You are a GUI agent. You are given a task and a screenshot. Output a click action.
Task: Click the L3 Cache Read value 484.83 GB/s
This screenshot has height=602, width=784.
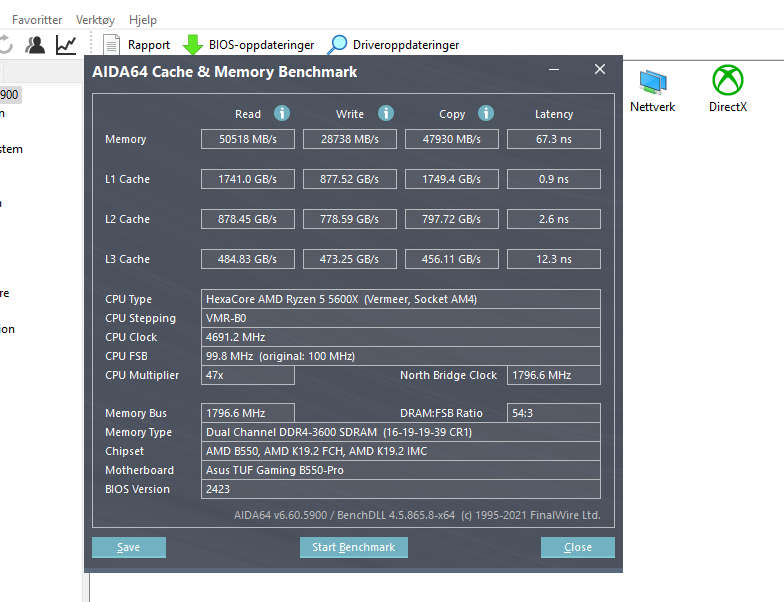pyautogui.click(x=248, y=259)
